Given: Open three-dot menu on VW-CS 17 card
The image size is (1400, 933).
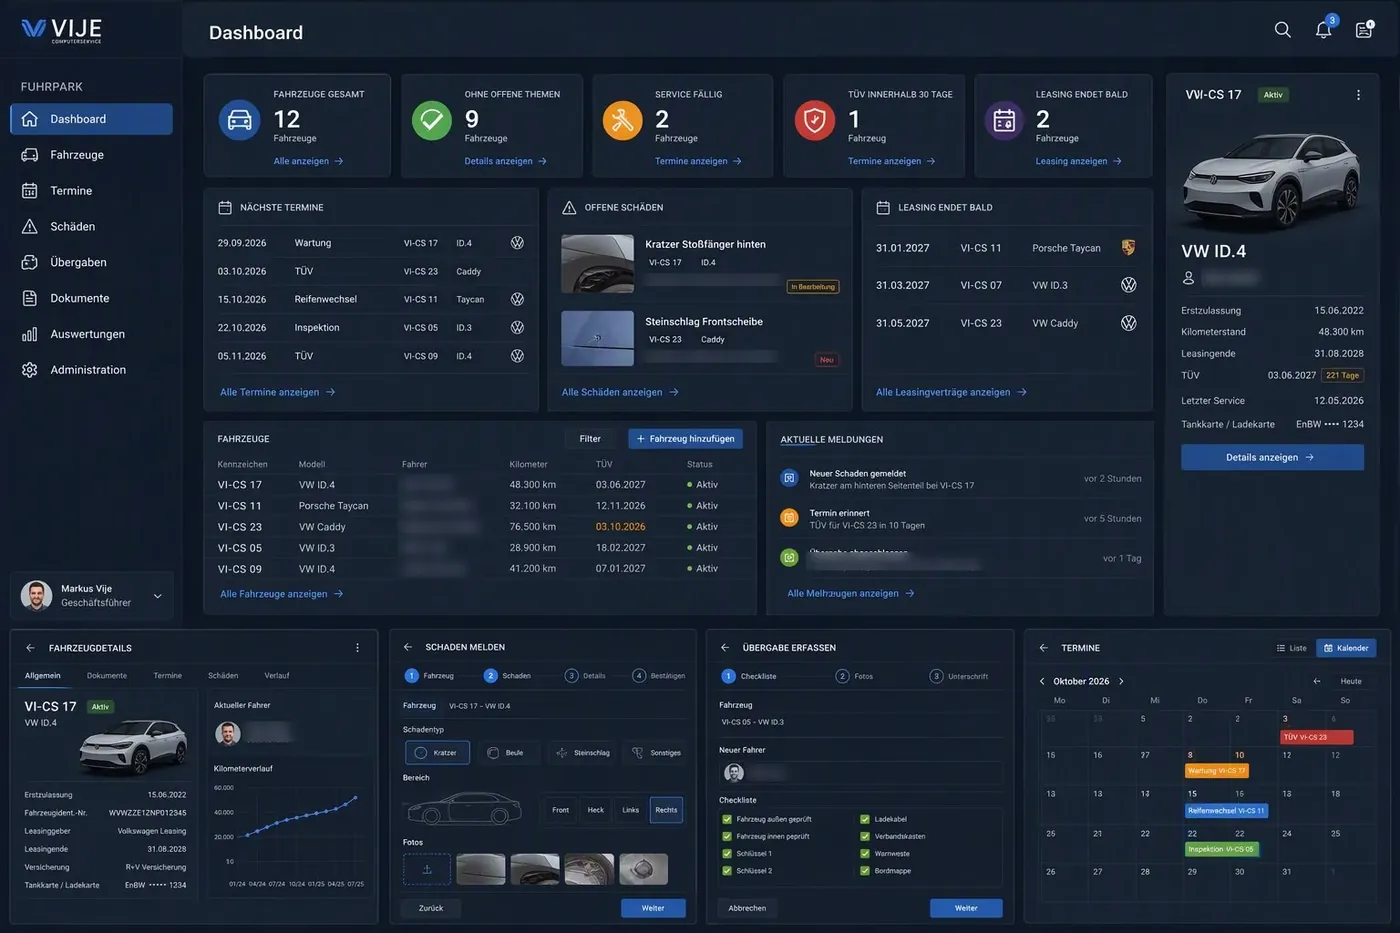Looking at the screenshot, I should (1358, 95).
